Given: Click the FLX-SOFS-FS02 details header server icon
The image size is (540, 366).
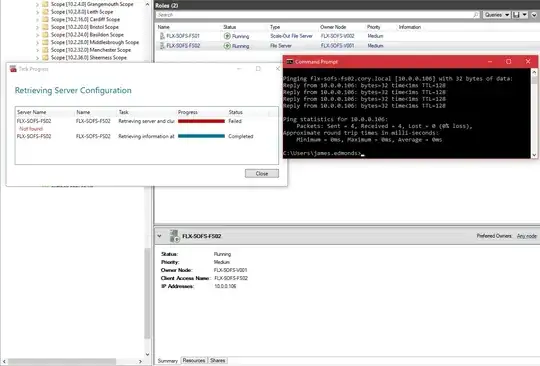Looking at the screenshot, I should coord(175,236).
